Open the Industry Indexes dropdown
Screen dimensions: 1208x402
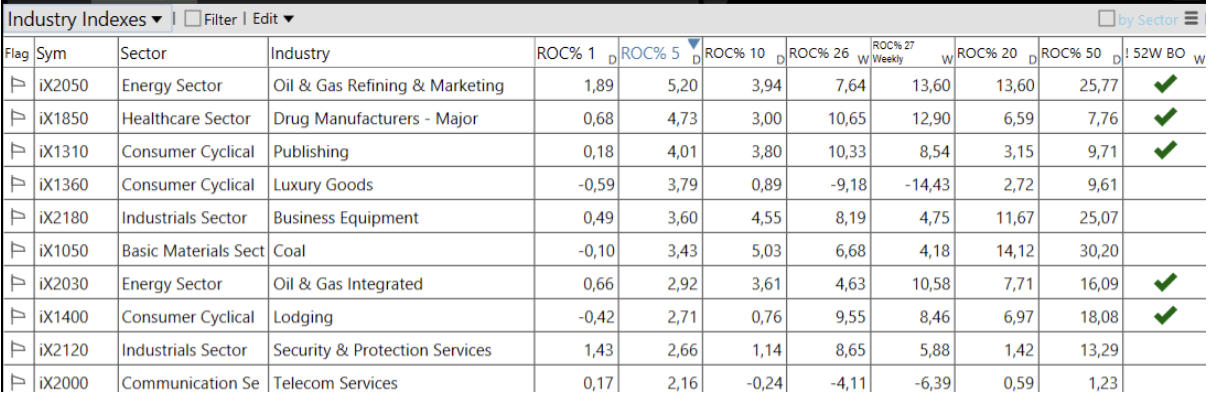[x=86, y=19]
